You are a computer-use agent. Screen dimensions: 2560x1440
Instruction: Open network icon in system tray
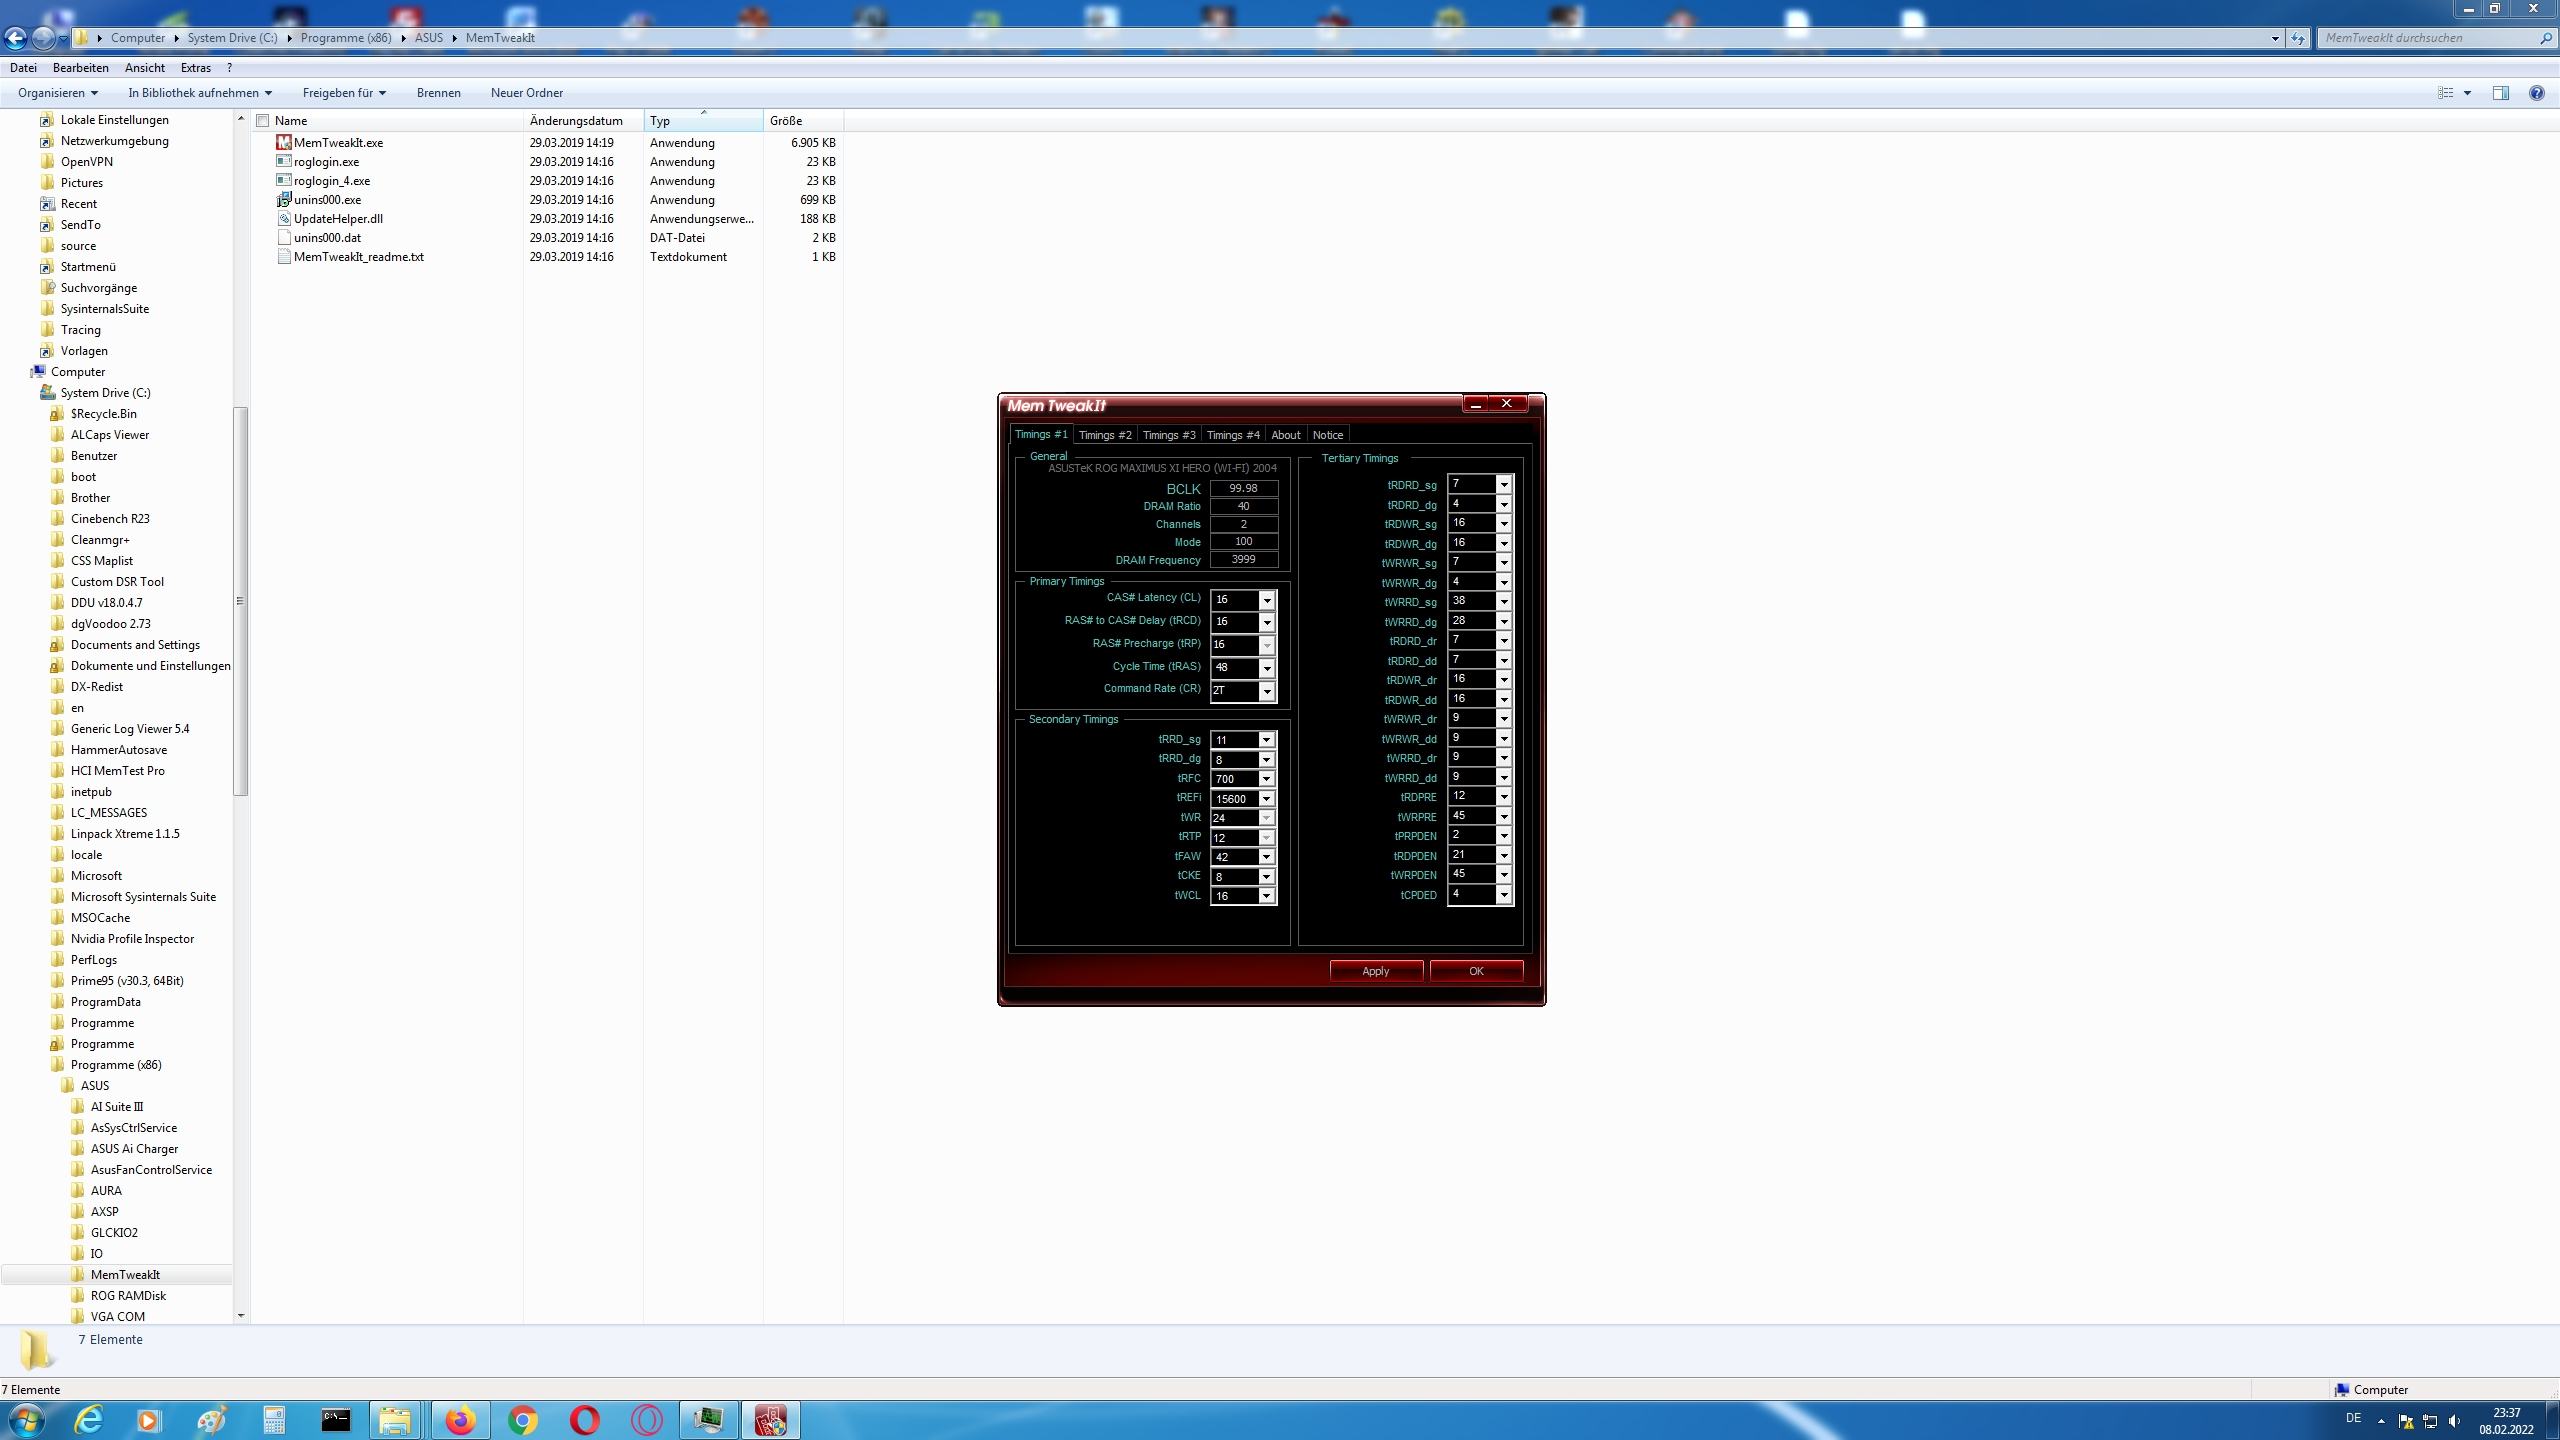tap(2431, 1421)
